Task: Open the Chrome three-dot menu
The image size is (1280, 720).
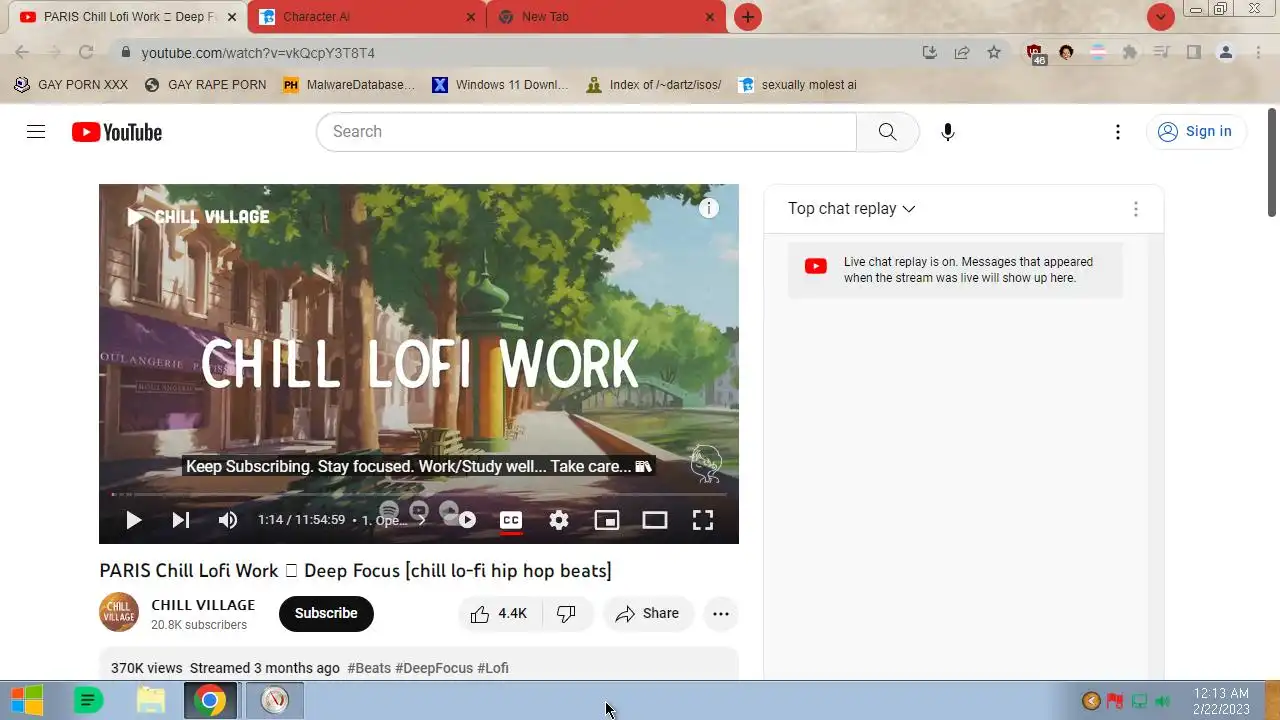Action: (x=1258, y=52)
